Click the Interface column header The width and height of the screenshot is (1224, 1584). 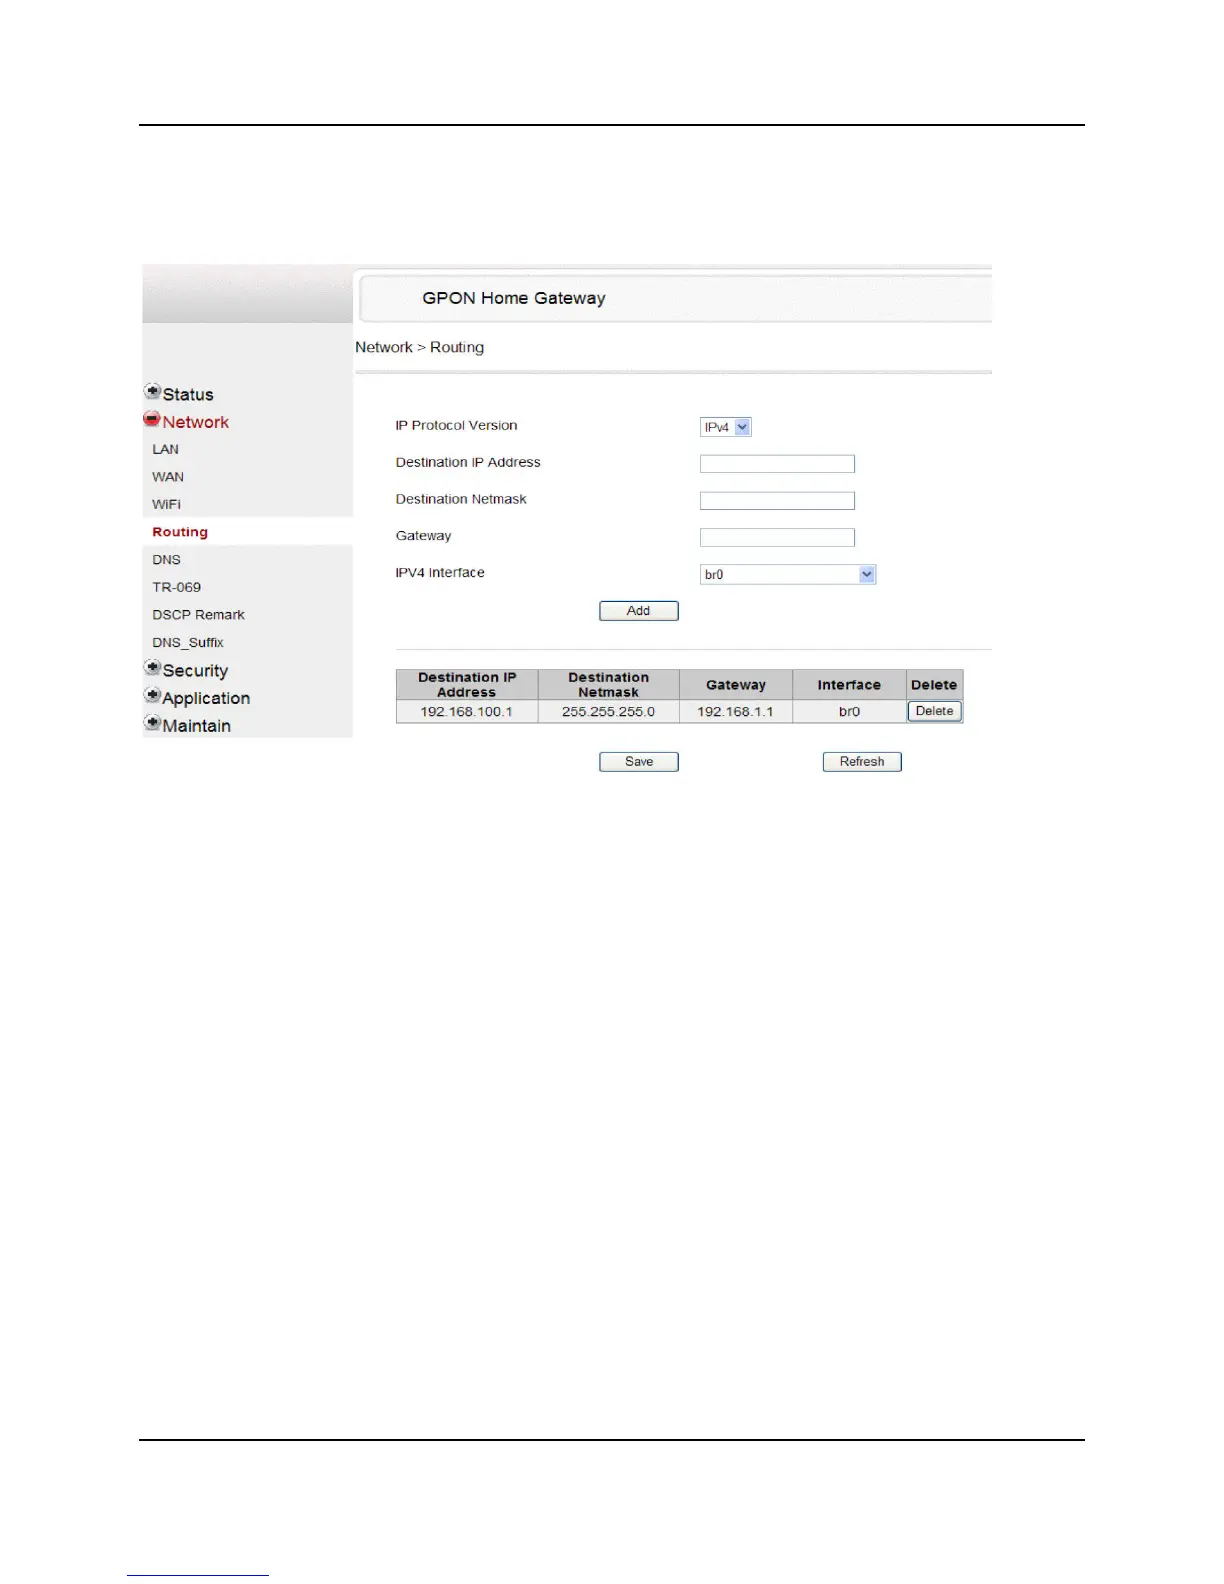[849, 685]
